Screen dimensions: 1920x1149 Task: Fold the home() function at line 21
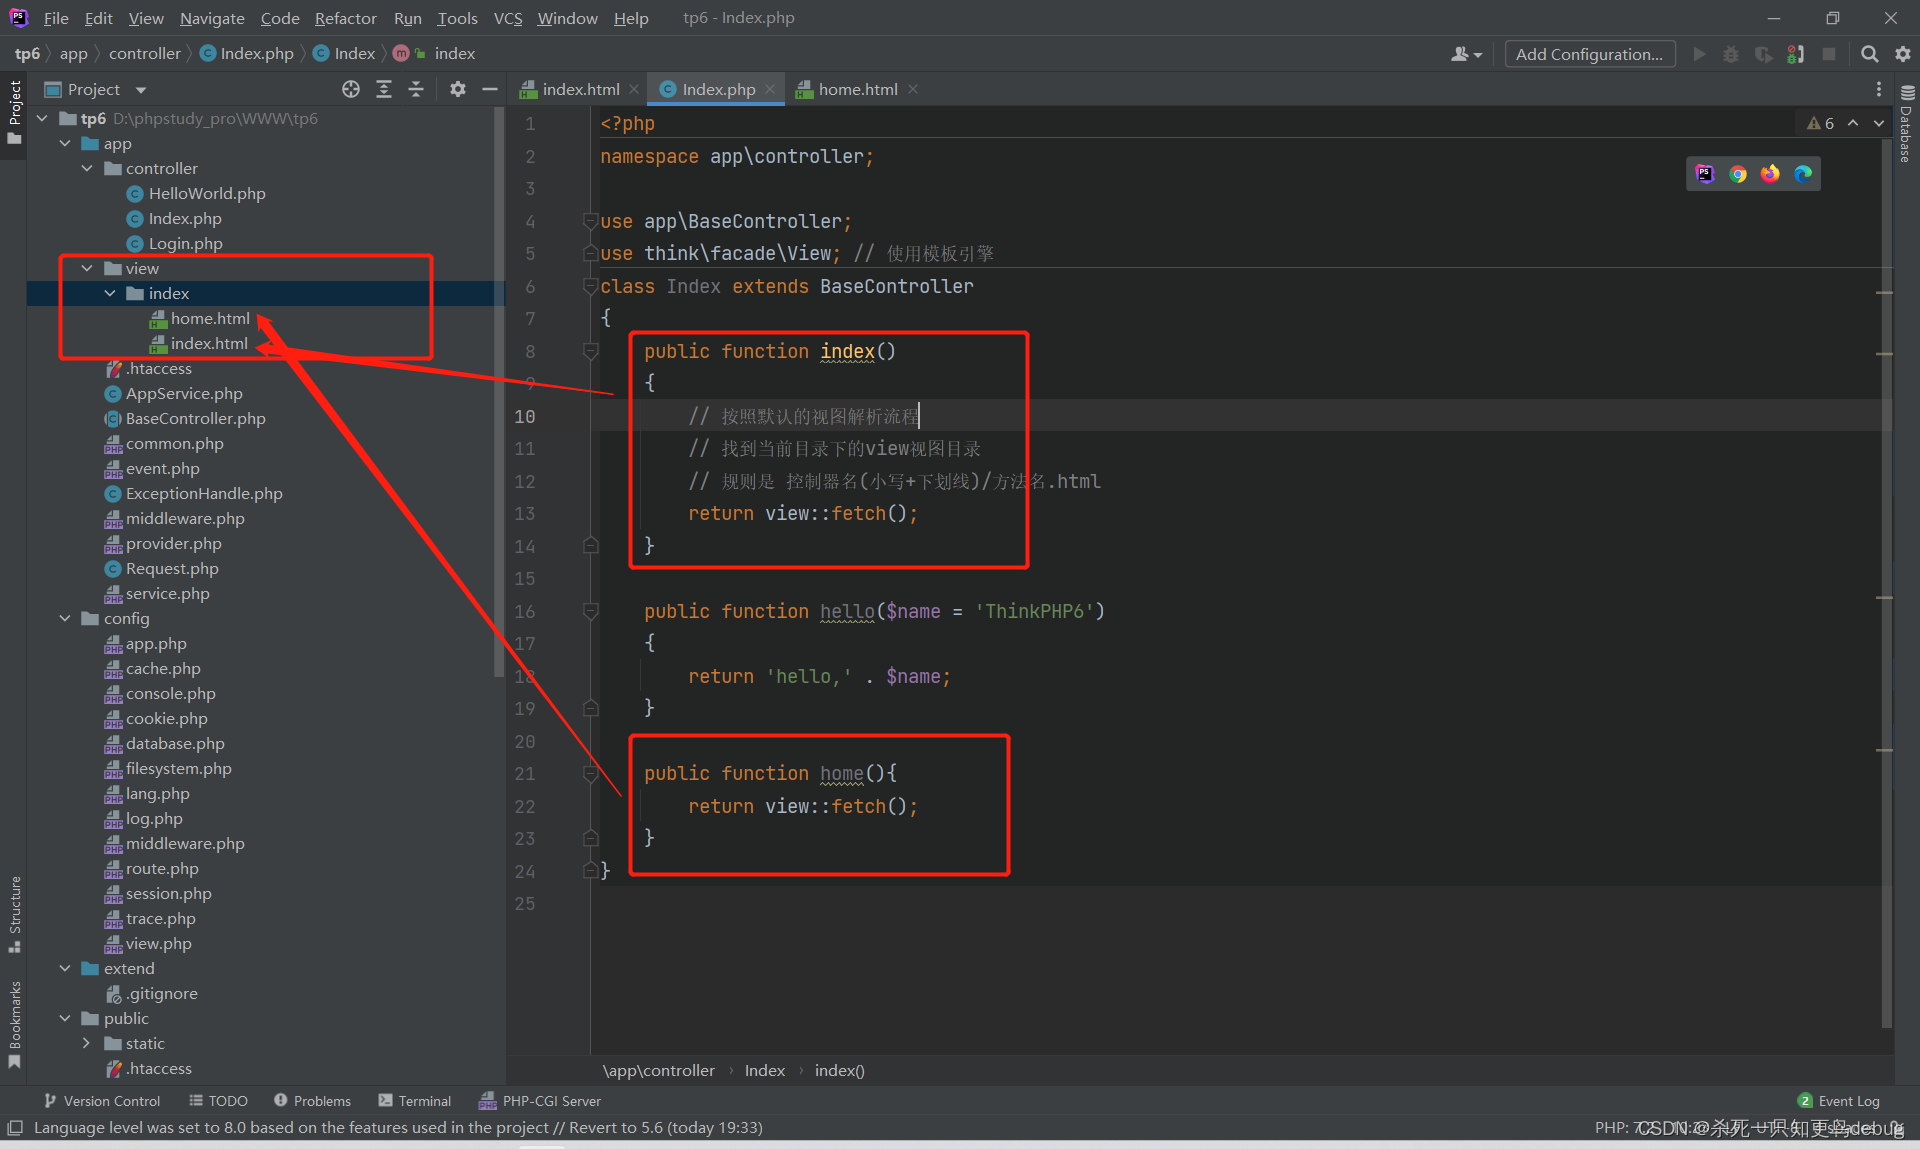591,773
